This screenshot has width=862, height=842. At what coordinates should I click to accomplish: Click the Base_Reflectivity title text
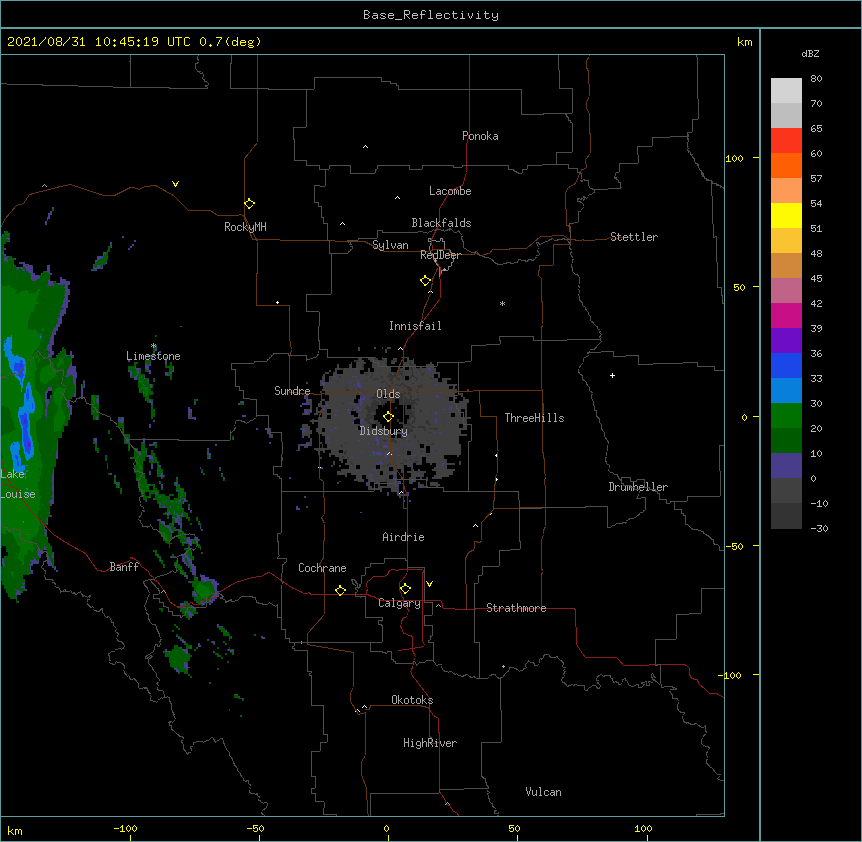tap(431, 15)
